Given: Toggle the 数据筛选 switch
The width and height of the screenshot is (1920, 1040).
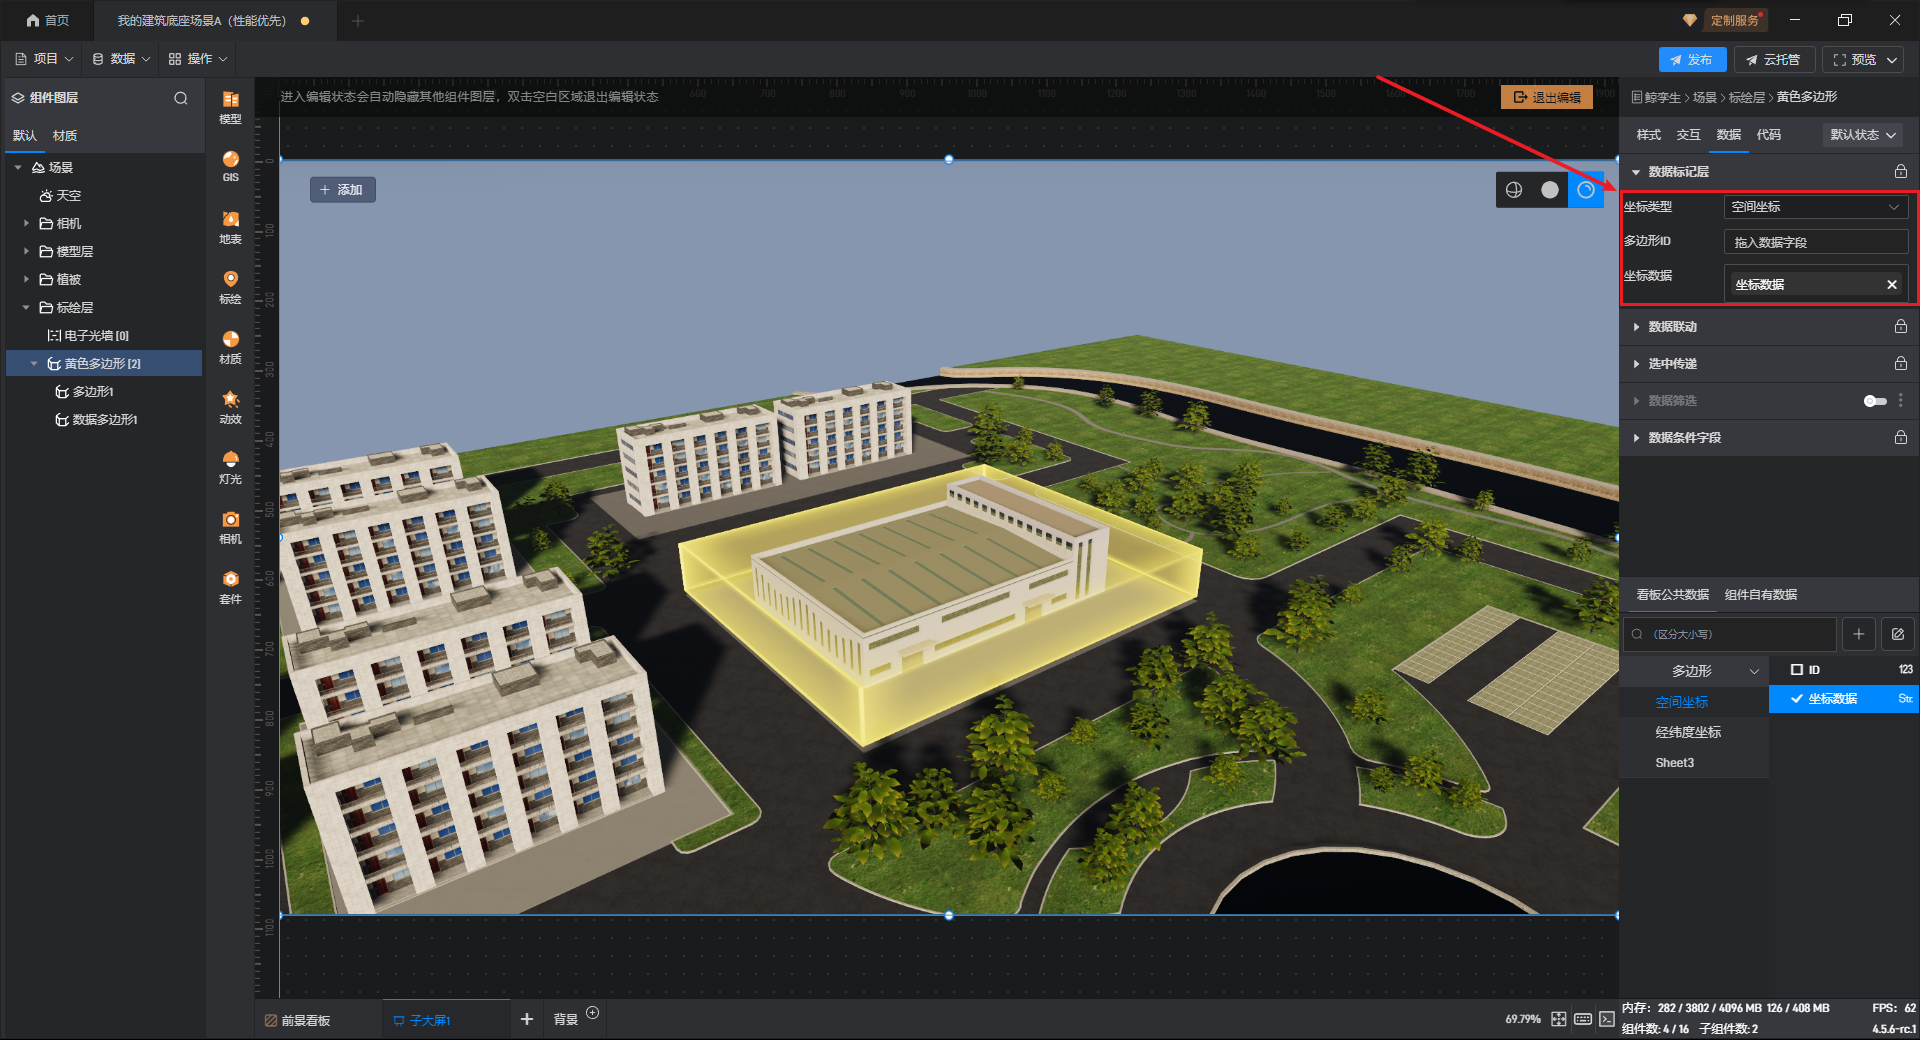Looking at the screenshot, I should coord(1874,401).
